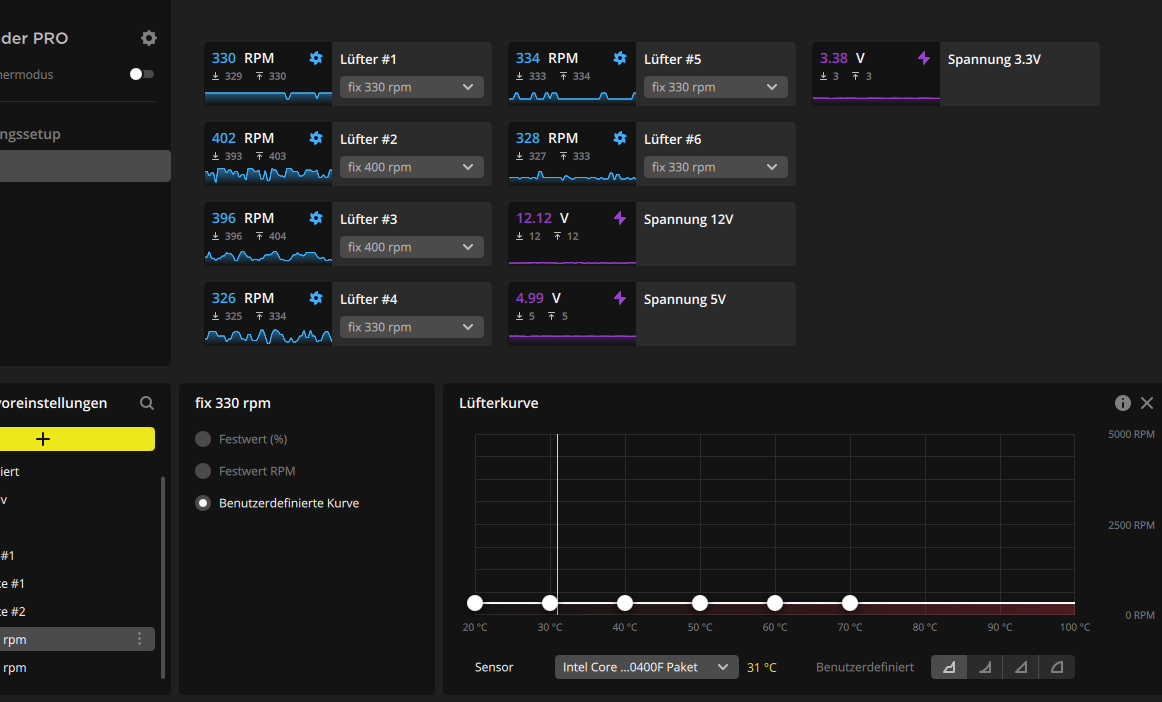Click curve point at 30 °C
Screen dimensions: 1162x702
click(x=550, y=603)
